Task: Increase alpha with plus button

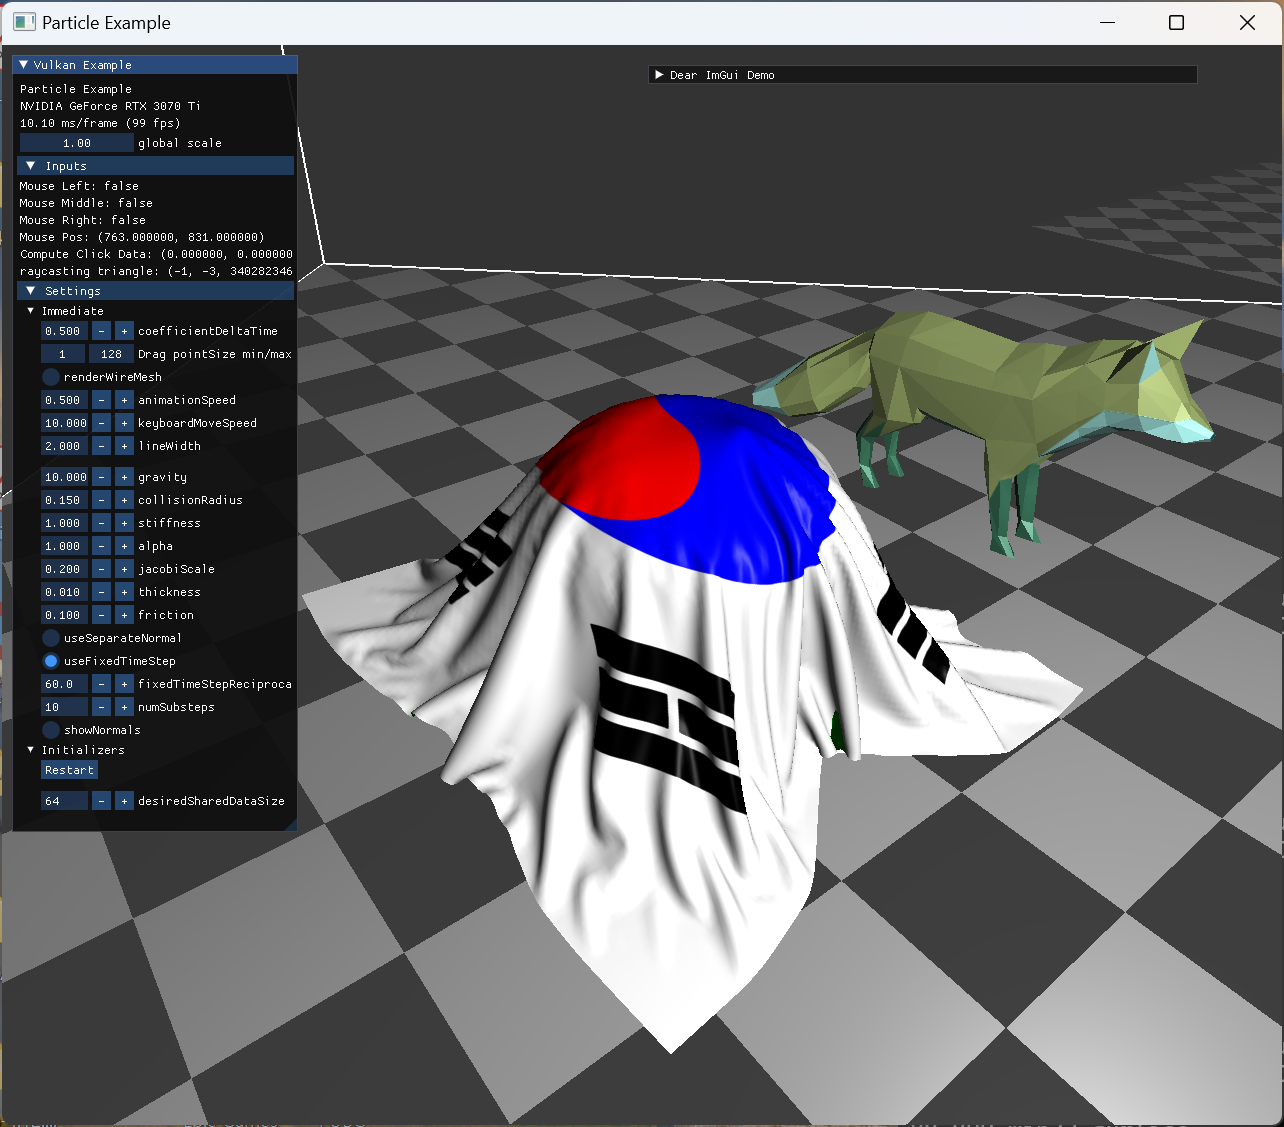Action: (124, 546)
